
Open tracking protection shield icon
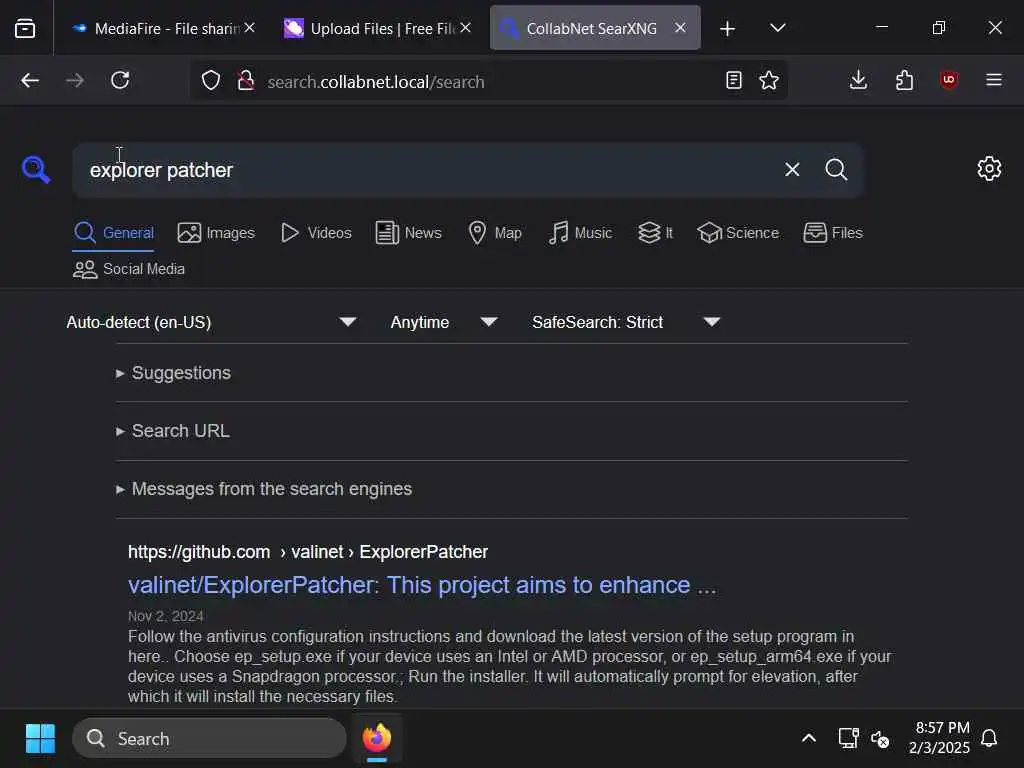(211, 81)
